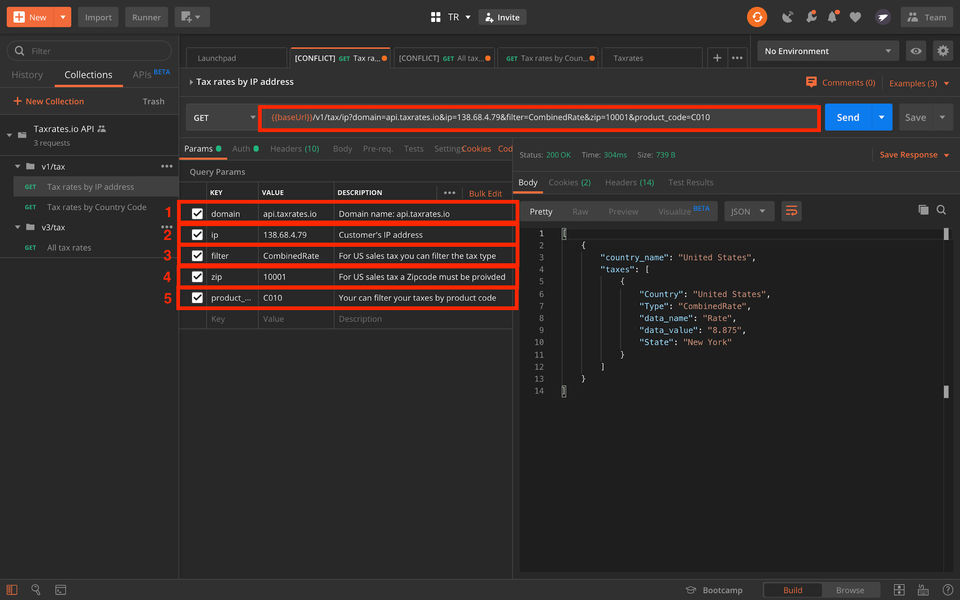Open Find and Replace in status bar
Image resolution: width=960 pixels, height=600 pixels.
point(36,590)
